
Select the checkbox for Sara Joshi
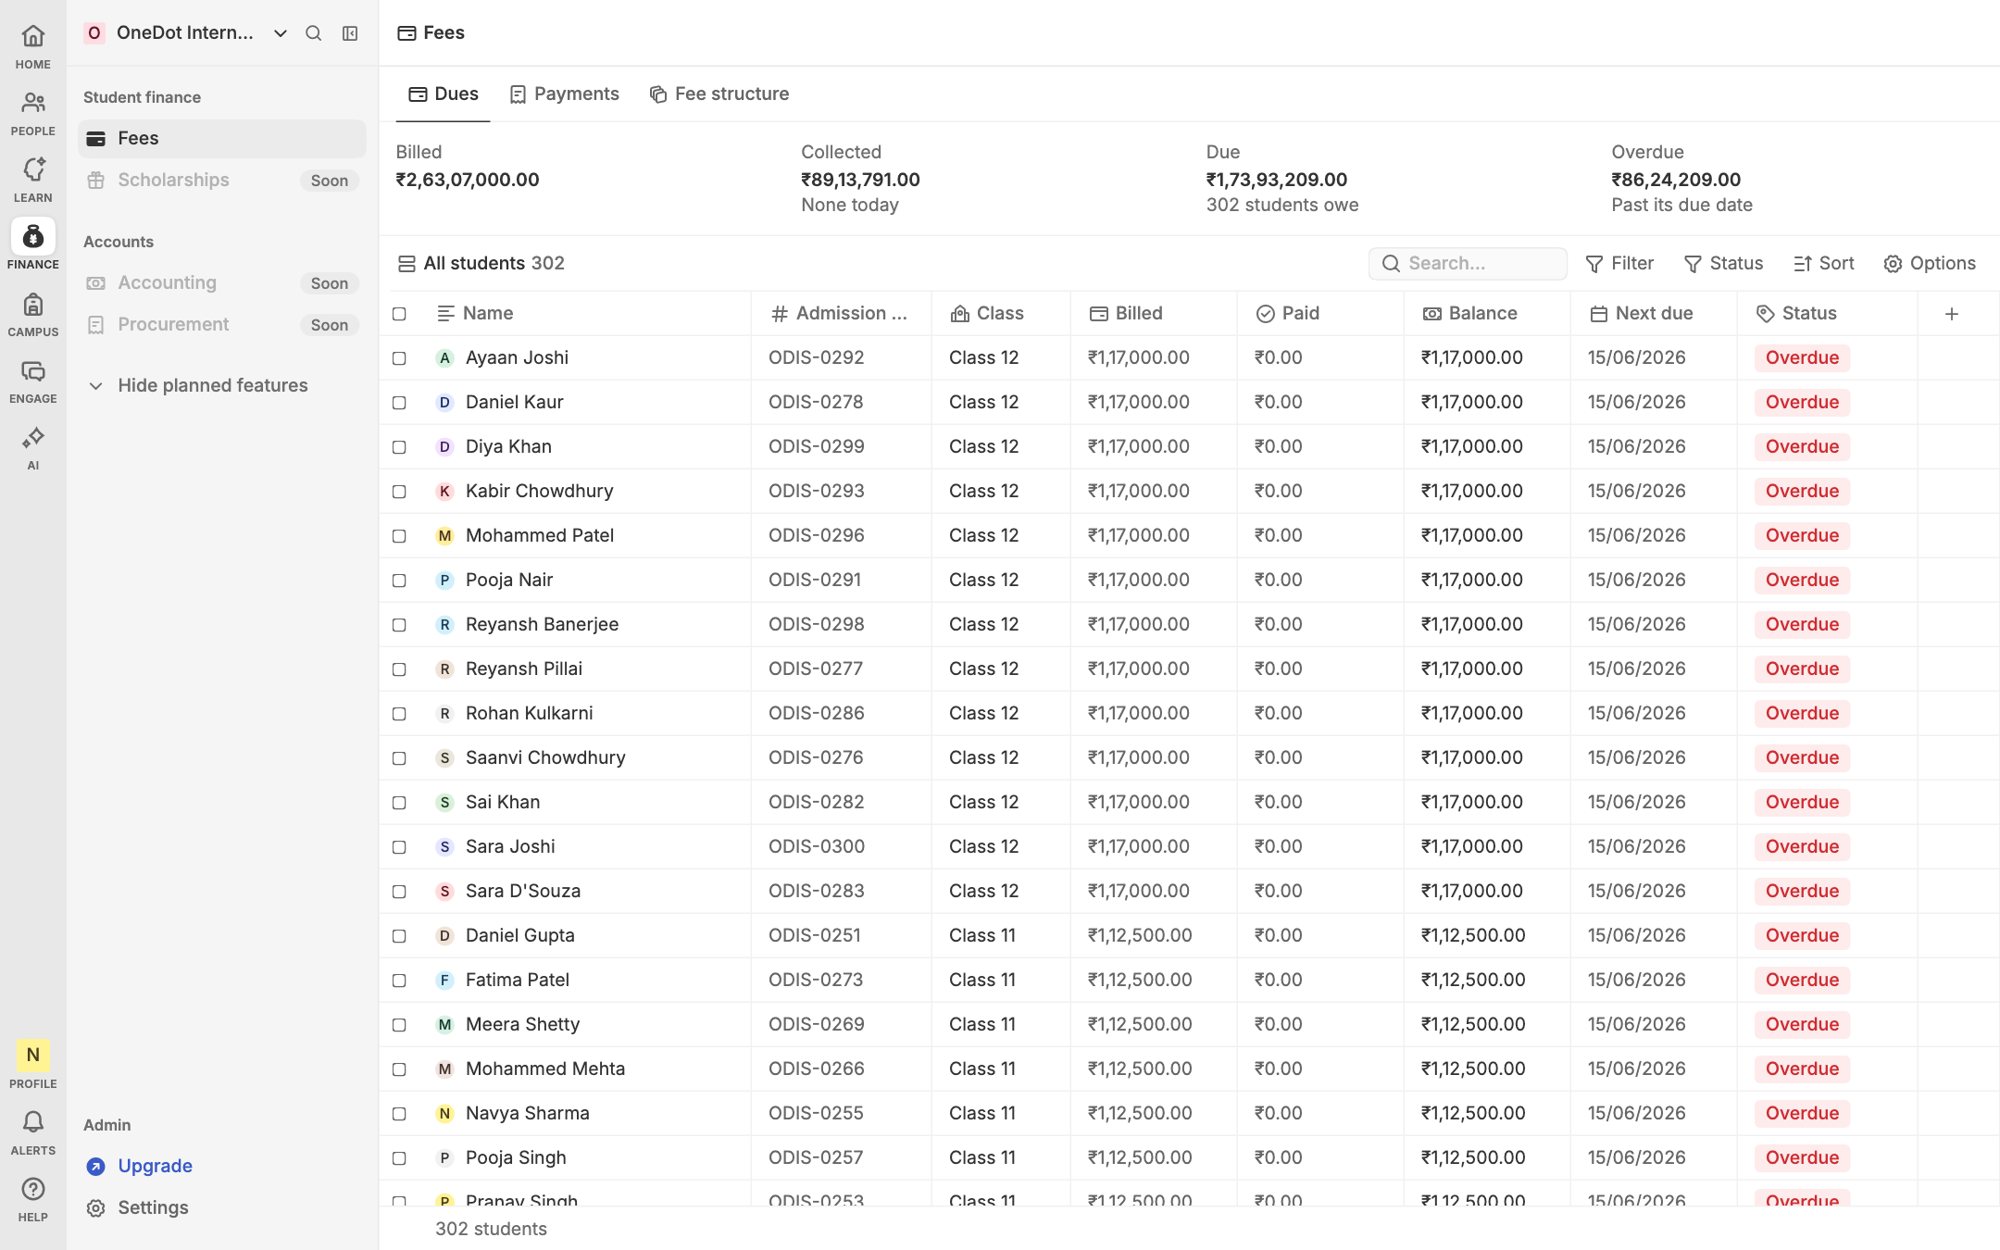point(399,847)
